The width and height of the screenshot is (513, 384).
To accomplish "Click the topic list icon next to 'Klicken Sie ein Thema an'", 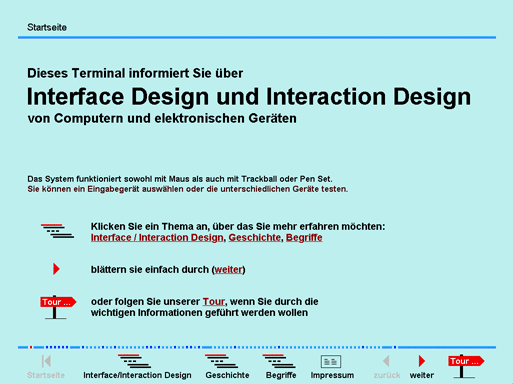I will tap(57, 231).
